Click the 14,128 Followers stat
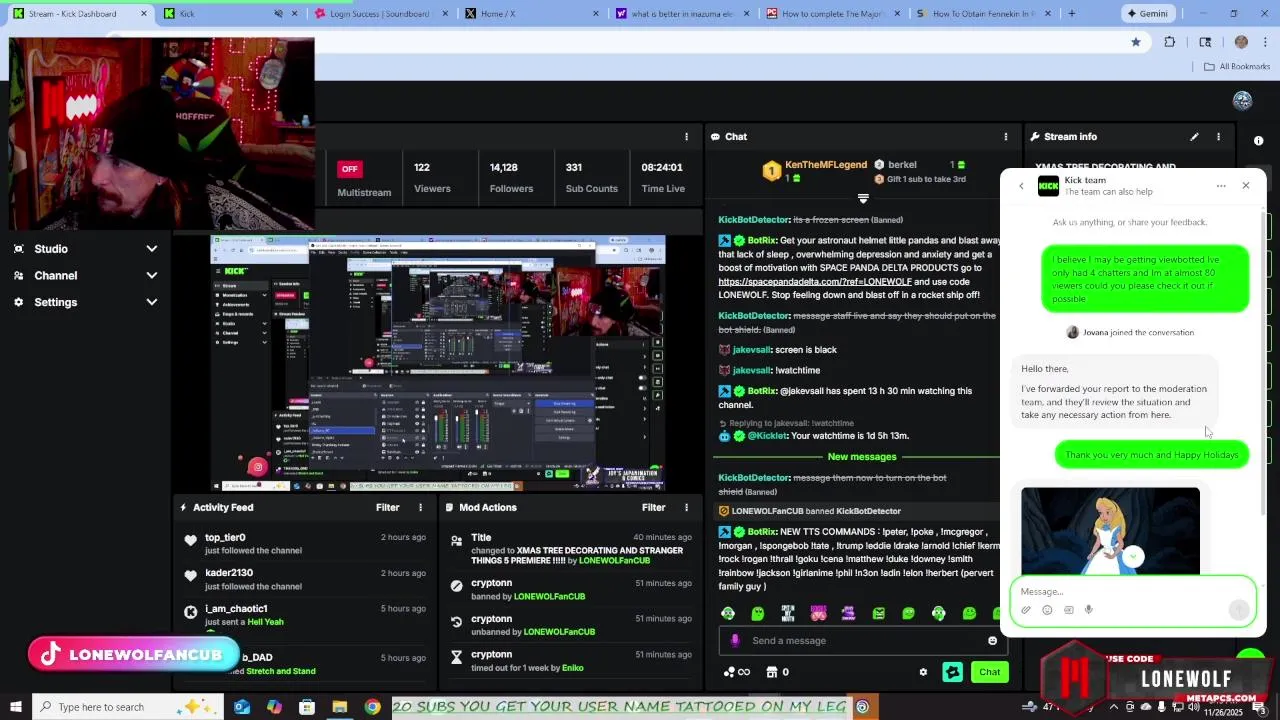The width and height of the screenshot is (1280, 720). coord(511,178)
